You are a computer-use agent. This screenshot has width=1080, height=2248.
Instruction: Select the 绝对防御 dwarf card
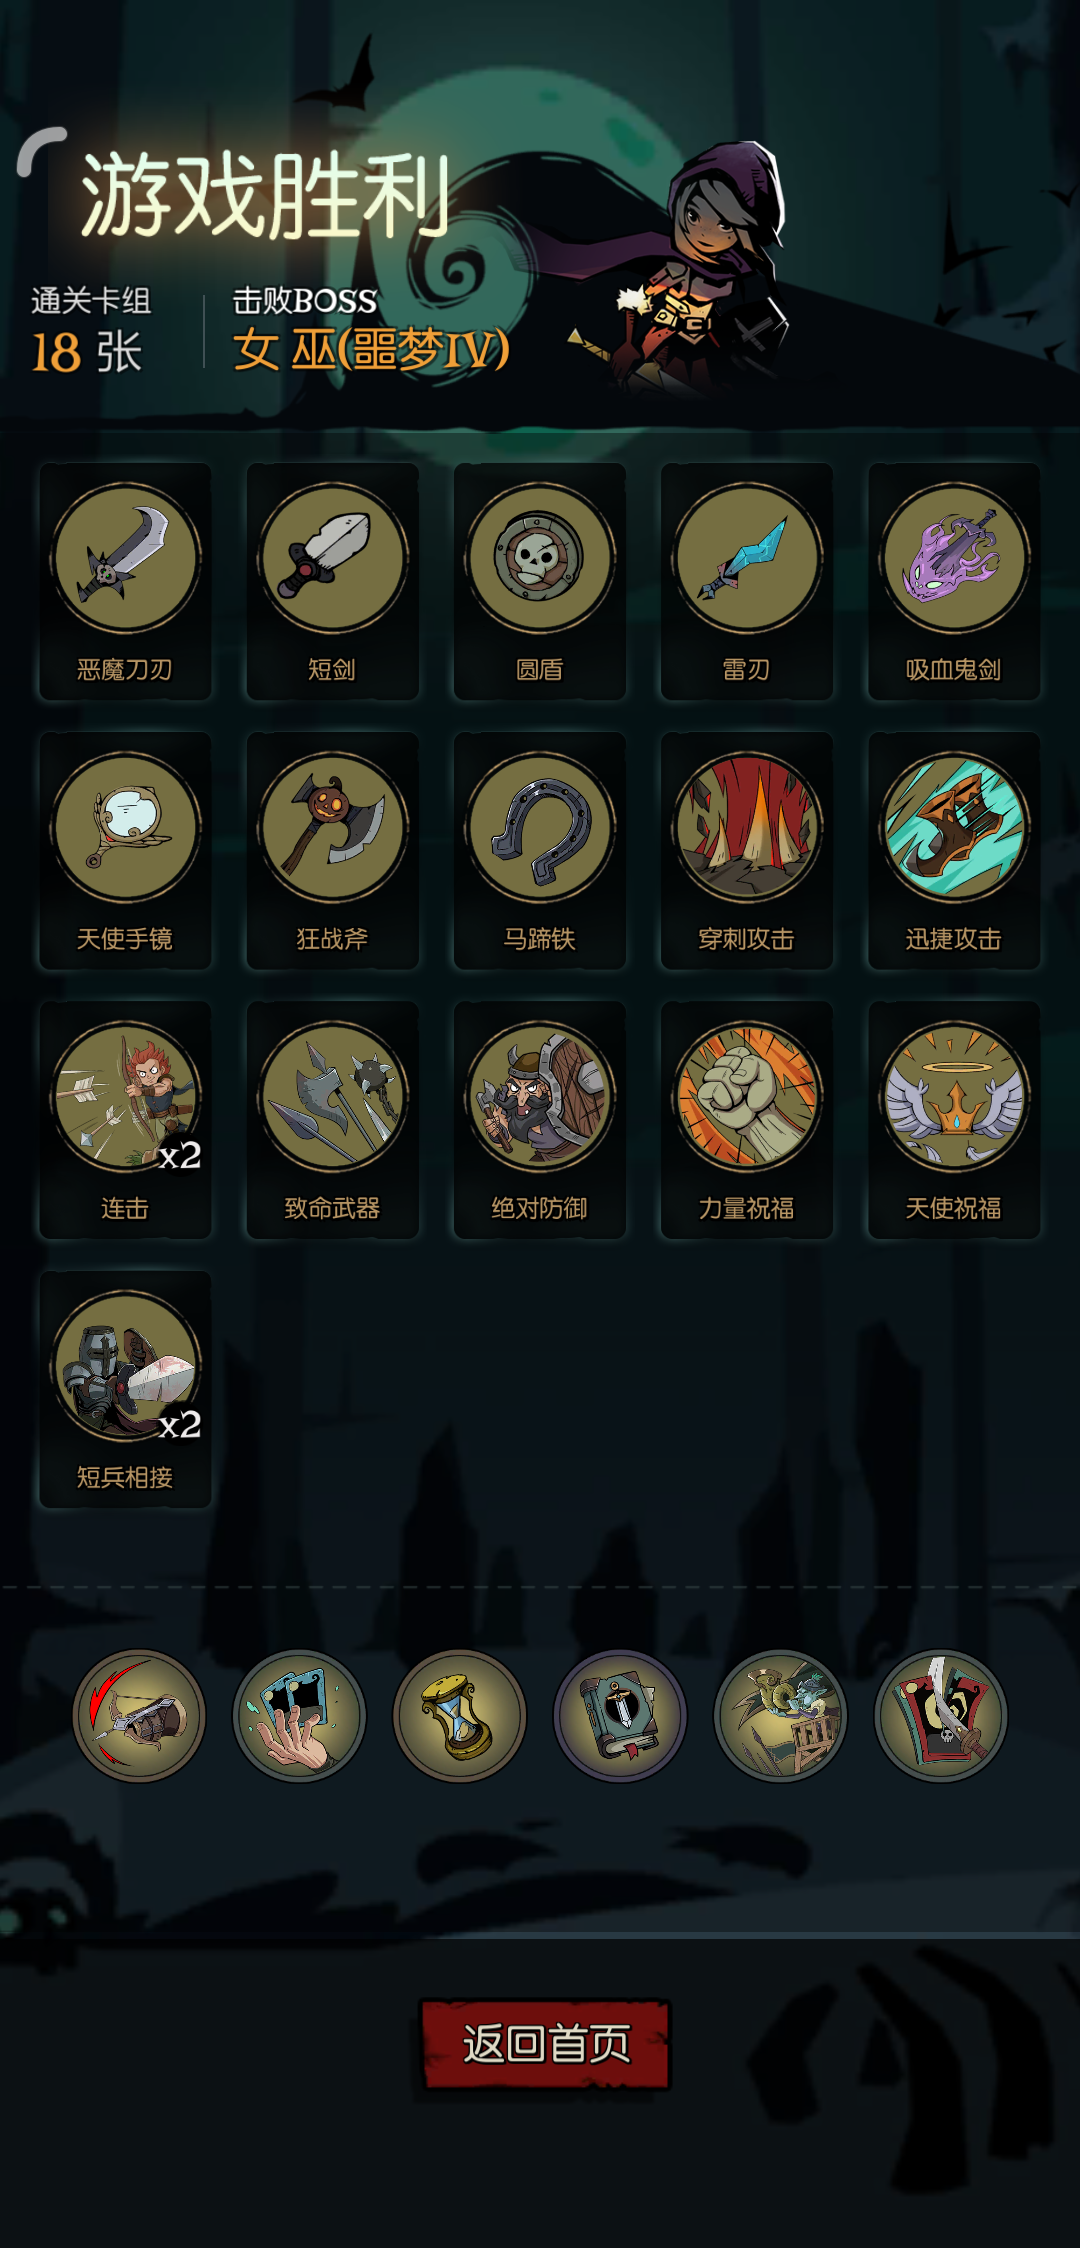click(x=540, y=1120)
